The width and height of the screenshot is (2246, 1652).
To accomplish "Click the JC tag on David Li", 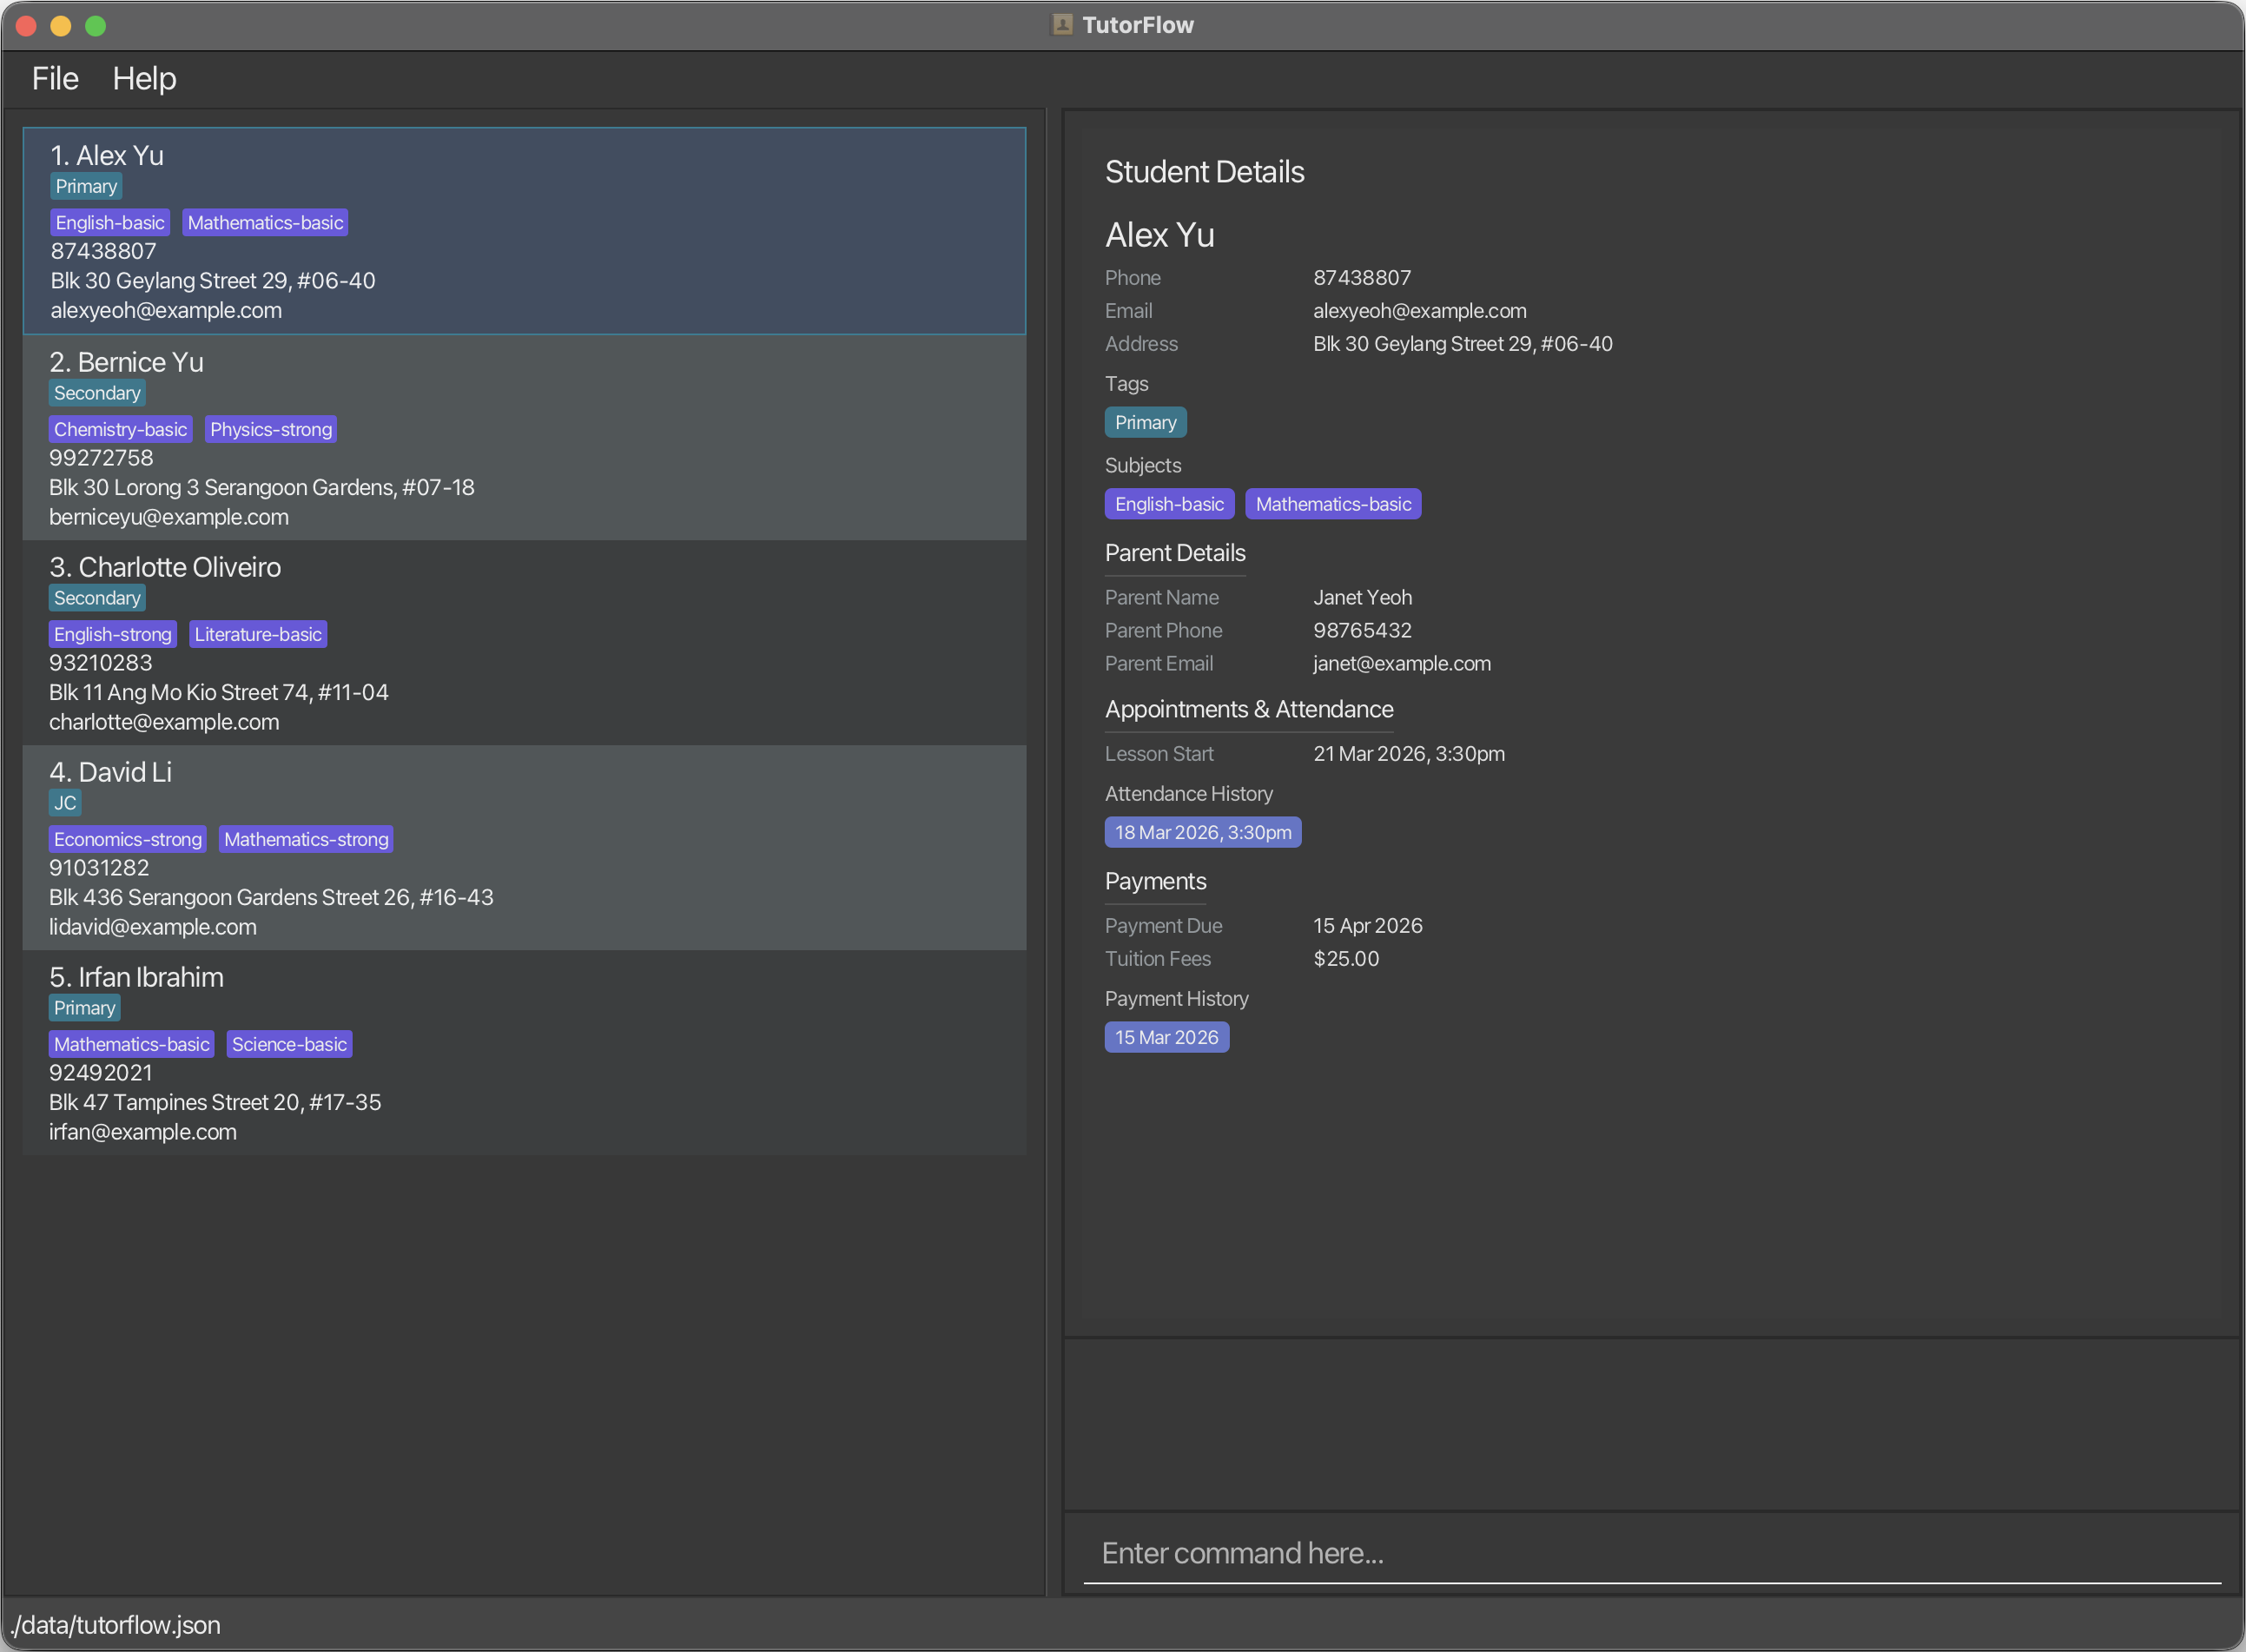I will [x=65, y=803].
